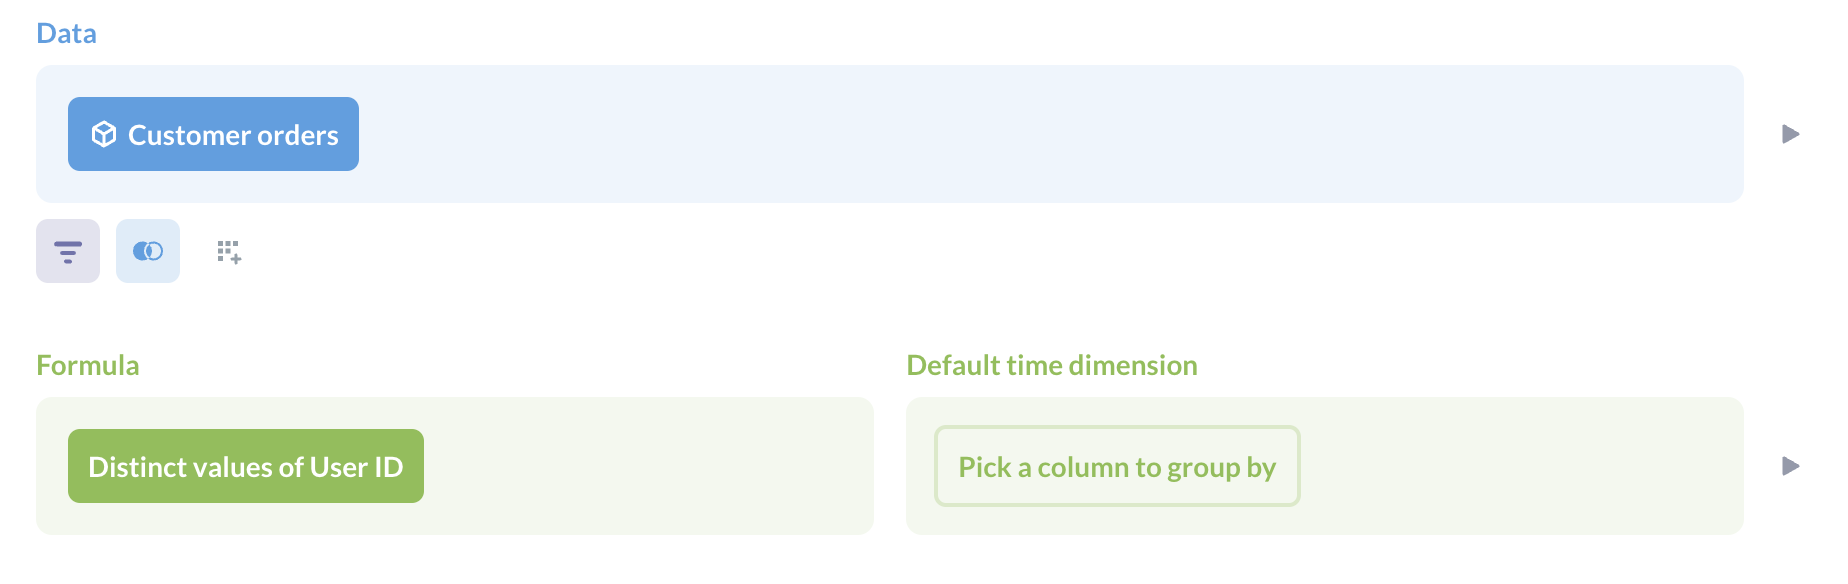
Task: Click the Data section heading
Action: coord(66,33)
